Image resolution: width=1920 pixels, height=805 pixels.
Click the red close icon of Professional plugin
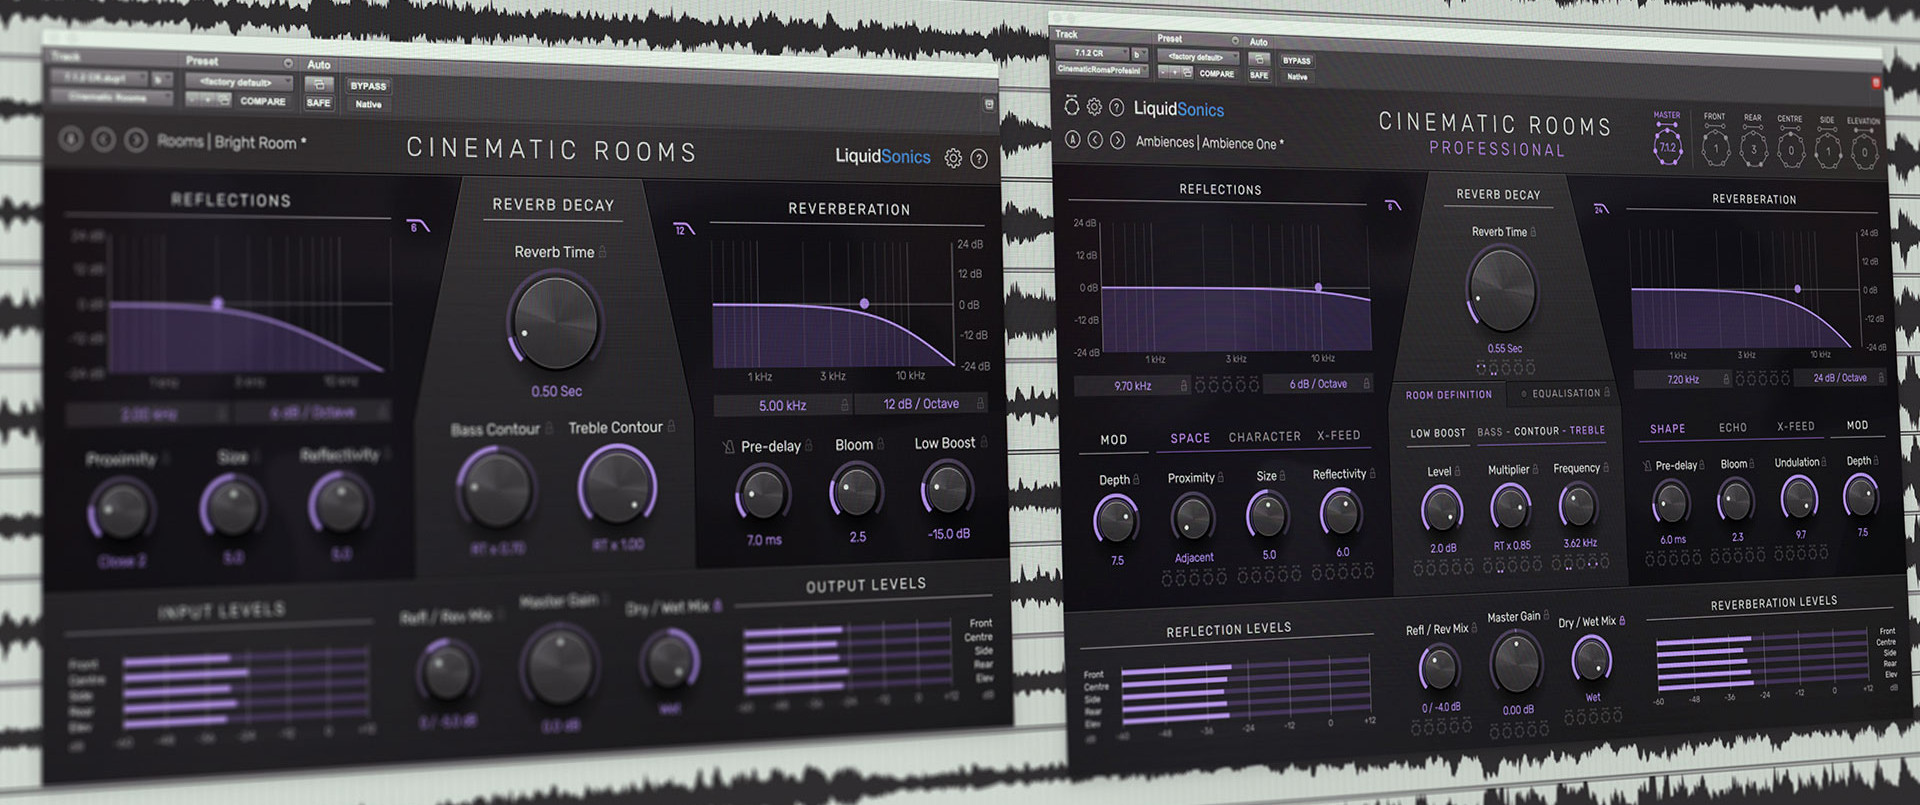1876,82
